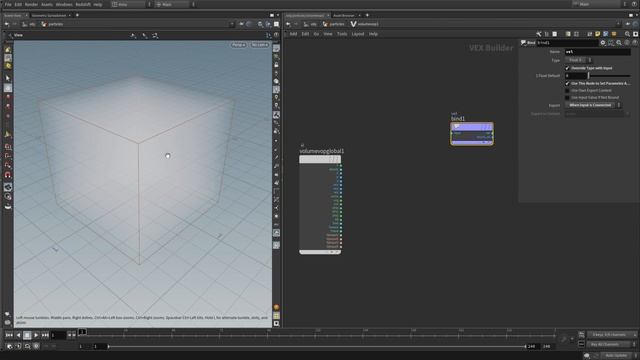640x360 pixels.
Task: Click the orange display icon in viewport right toolbar
Action: coord(276,307)
